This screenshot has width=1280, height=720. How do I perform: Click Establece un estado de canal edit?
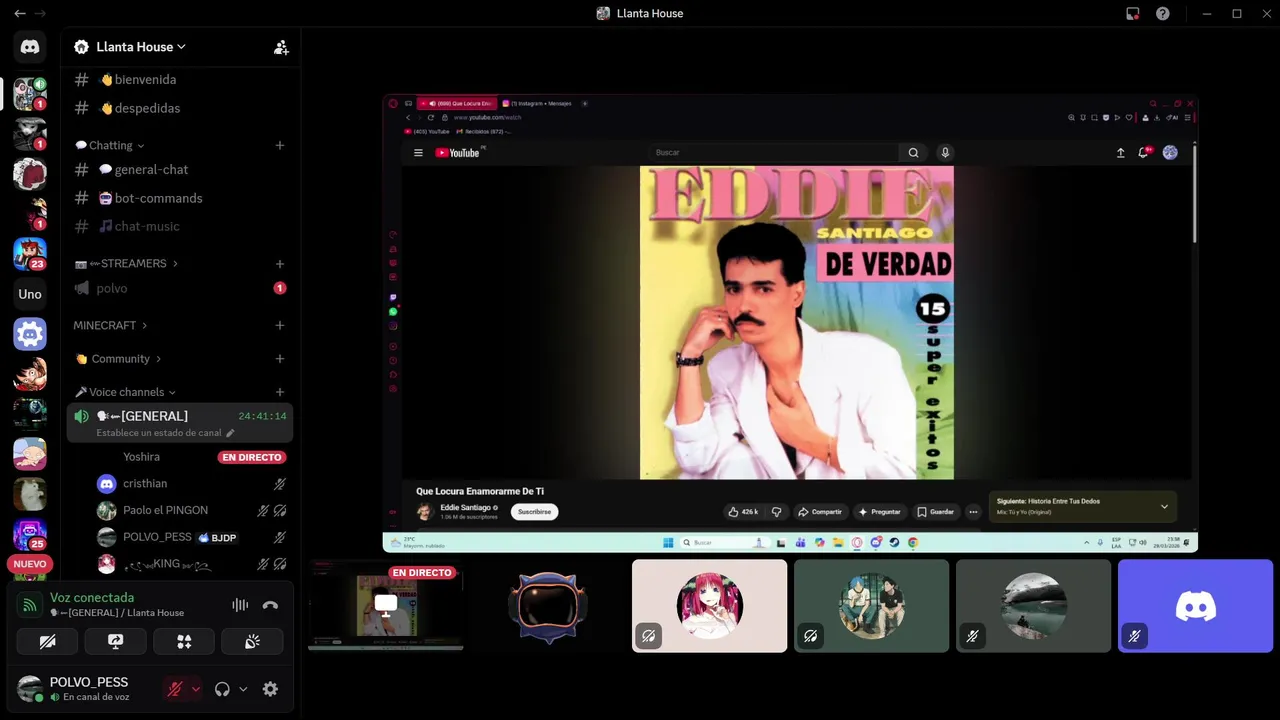click(165, 433)
